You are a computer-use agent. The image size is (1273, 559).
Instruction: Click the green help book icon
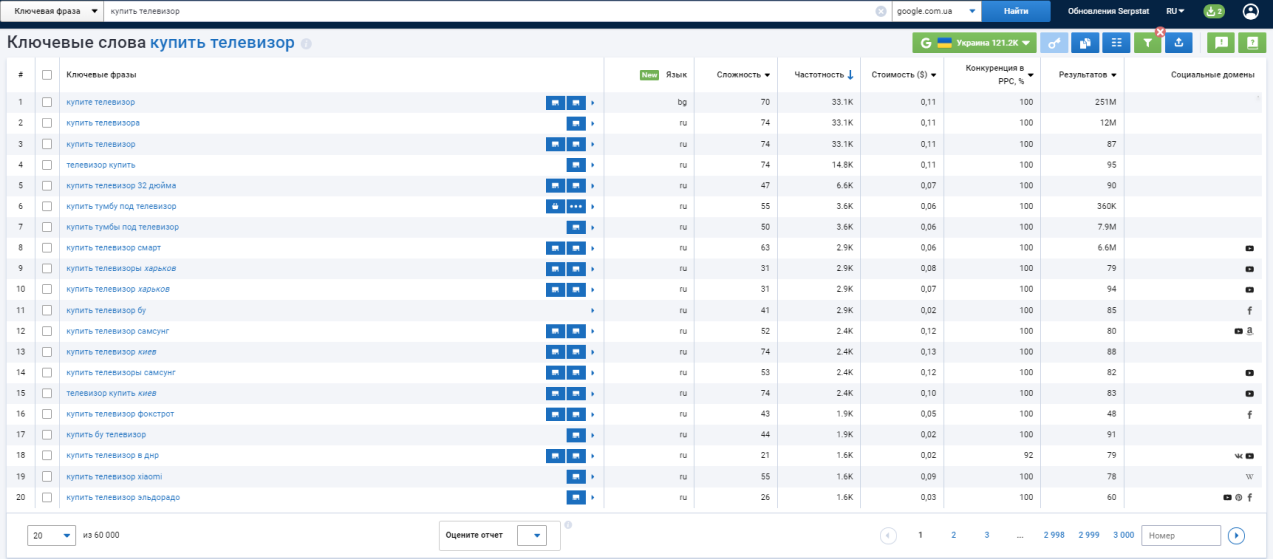point(1251,43)
